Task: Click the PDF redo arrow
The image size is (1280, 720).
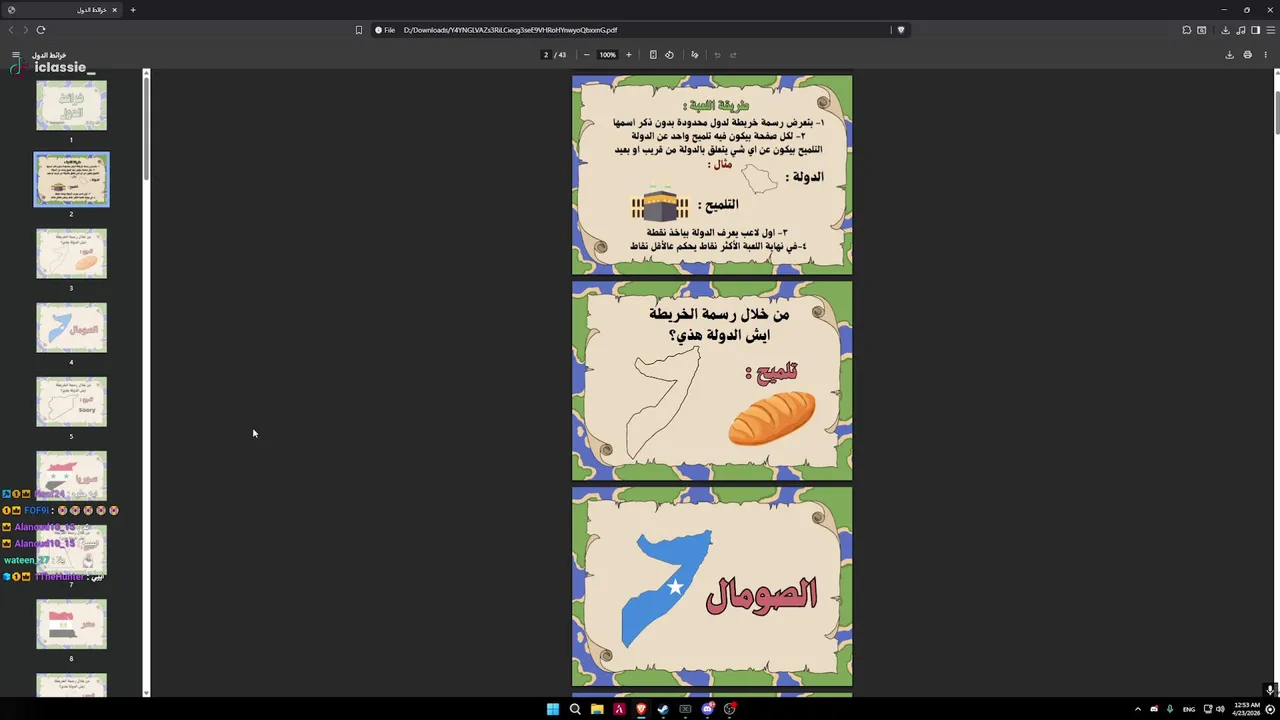Action: click(733, 55)
